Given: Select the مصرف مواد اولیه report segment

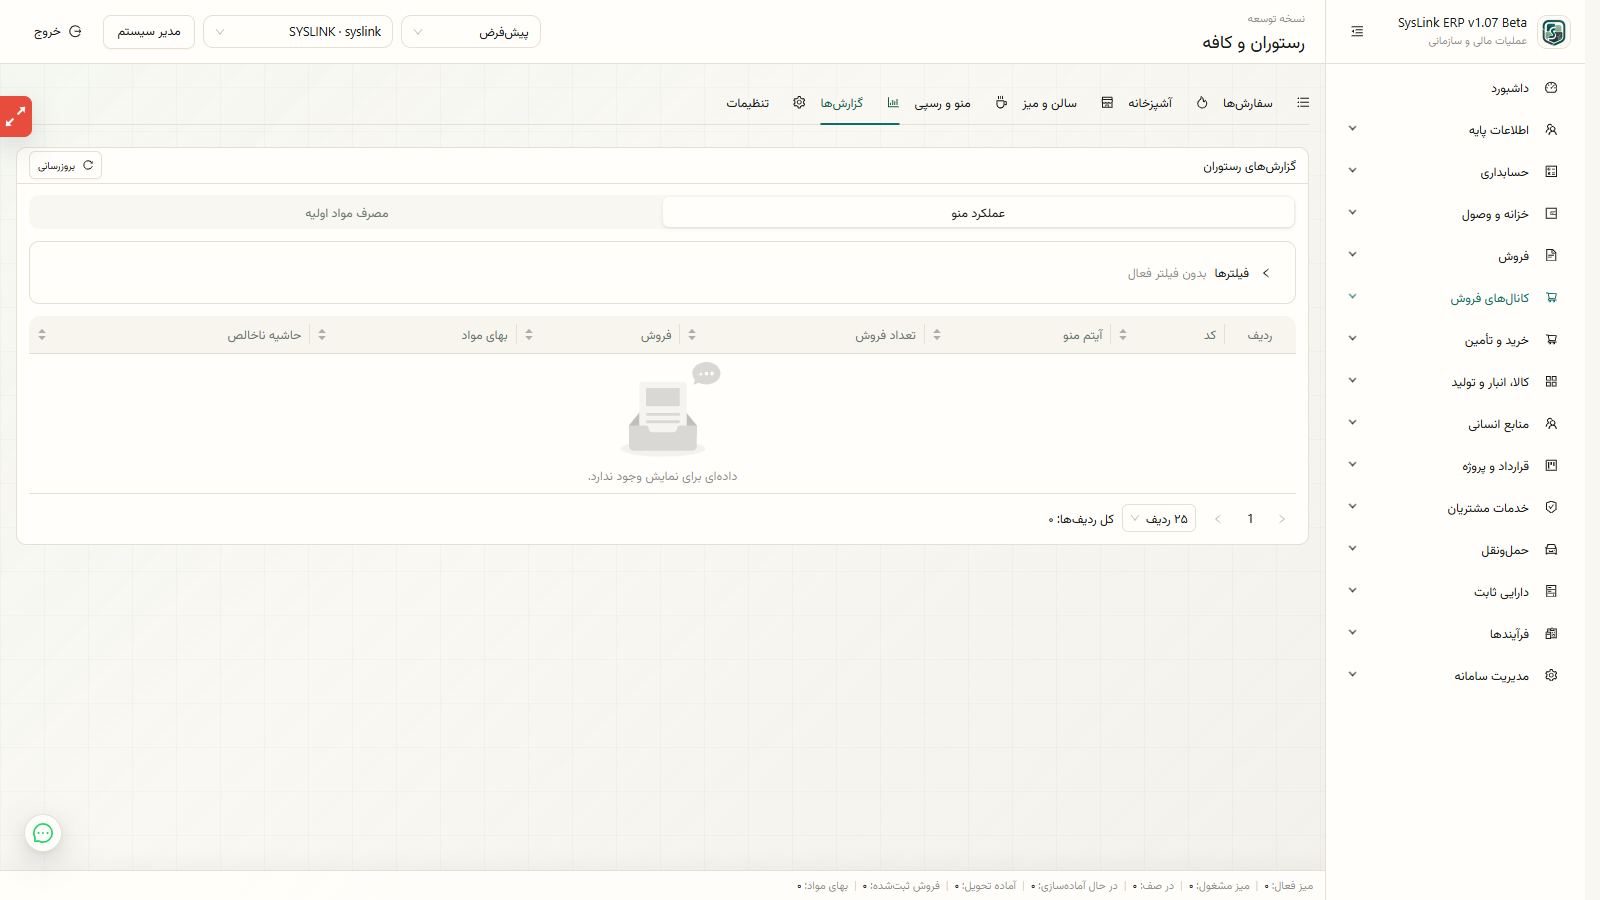Looking at the screenshot, I should coord(347,213).
